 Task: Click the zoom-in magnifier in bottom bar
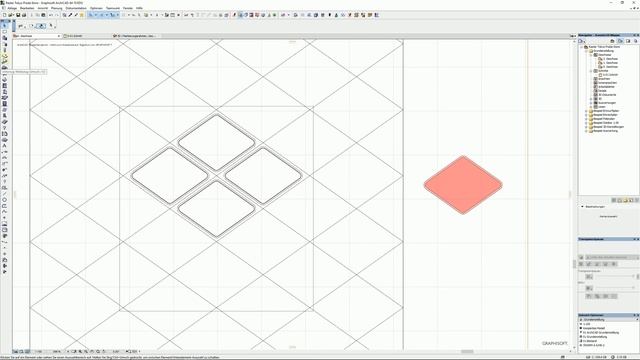[x=80, y=351]
